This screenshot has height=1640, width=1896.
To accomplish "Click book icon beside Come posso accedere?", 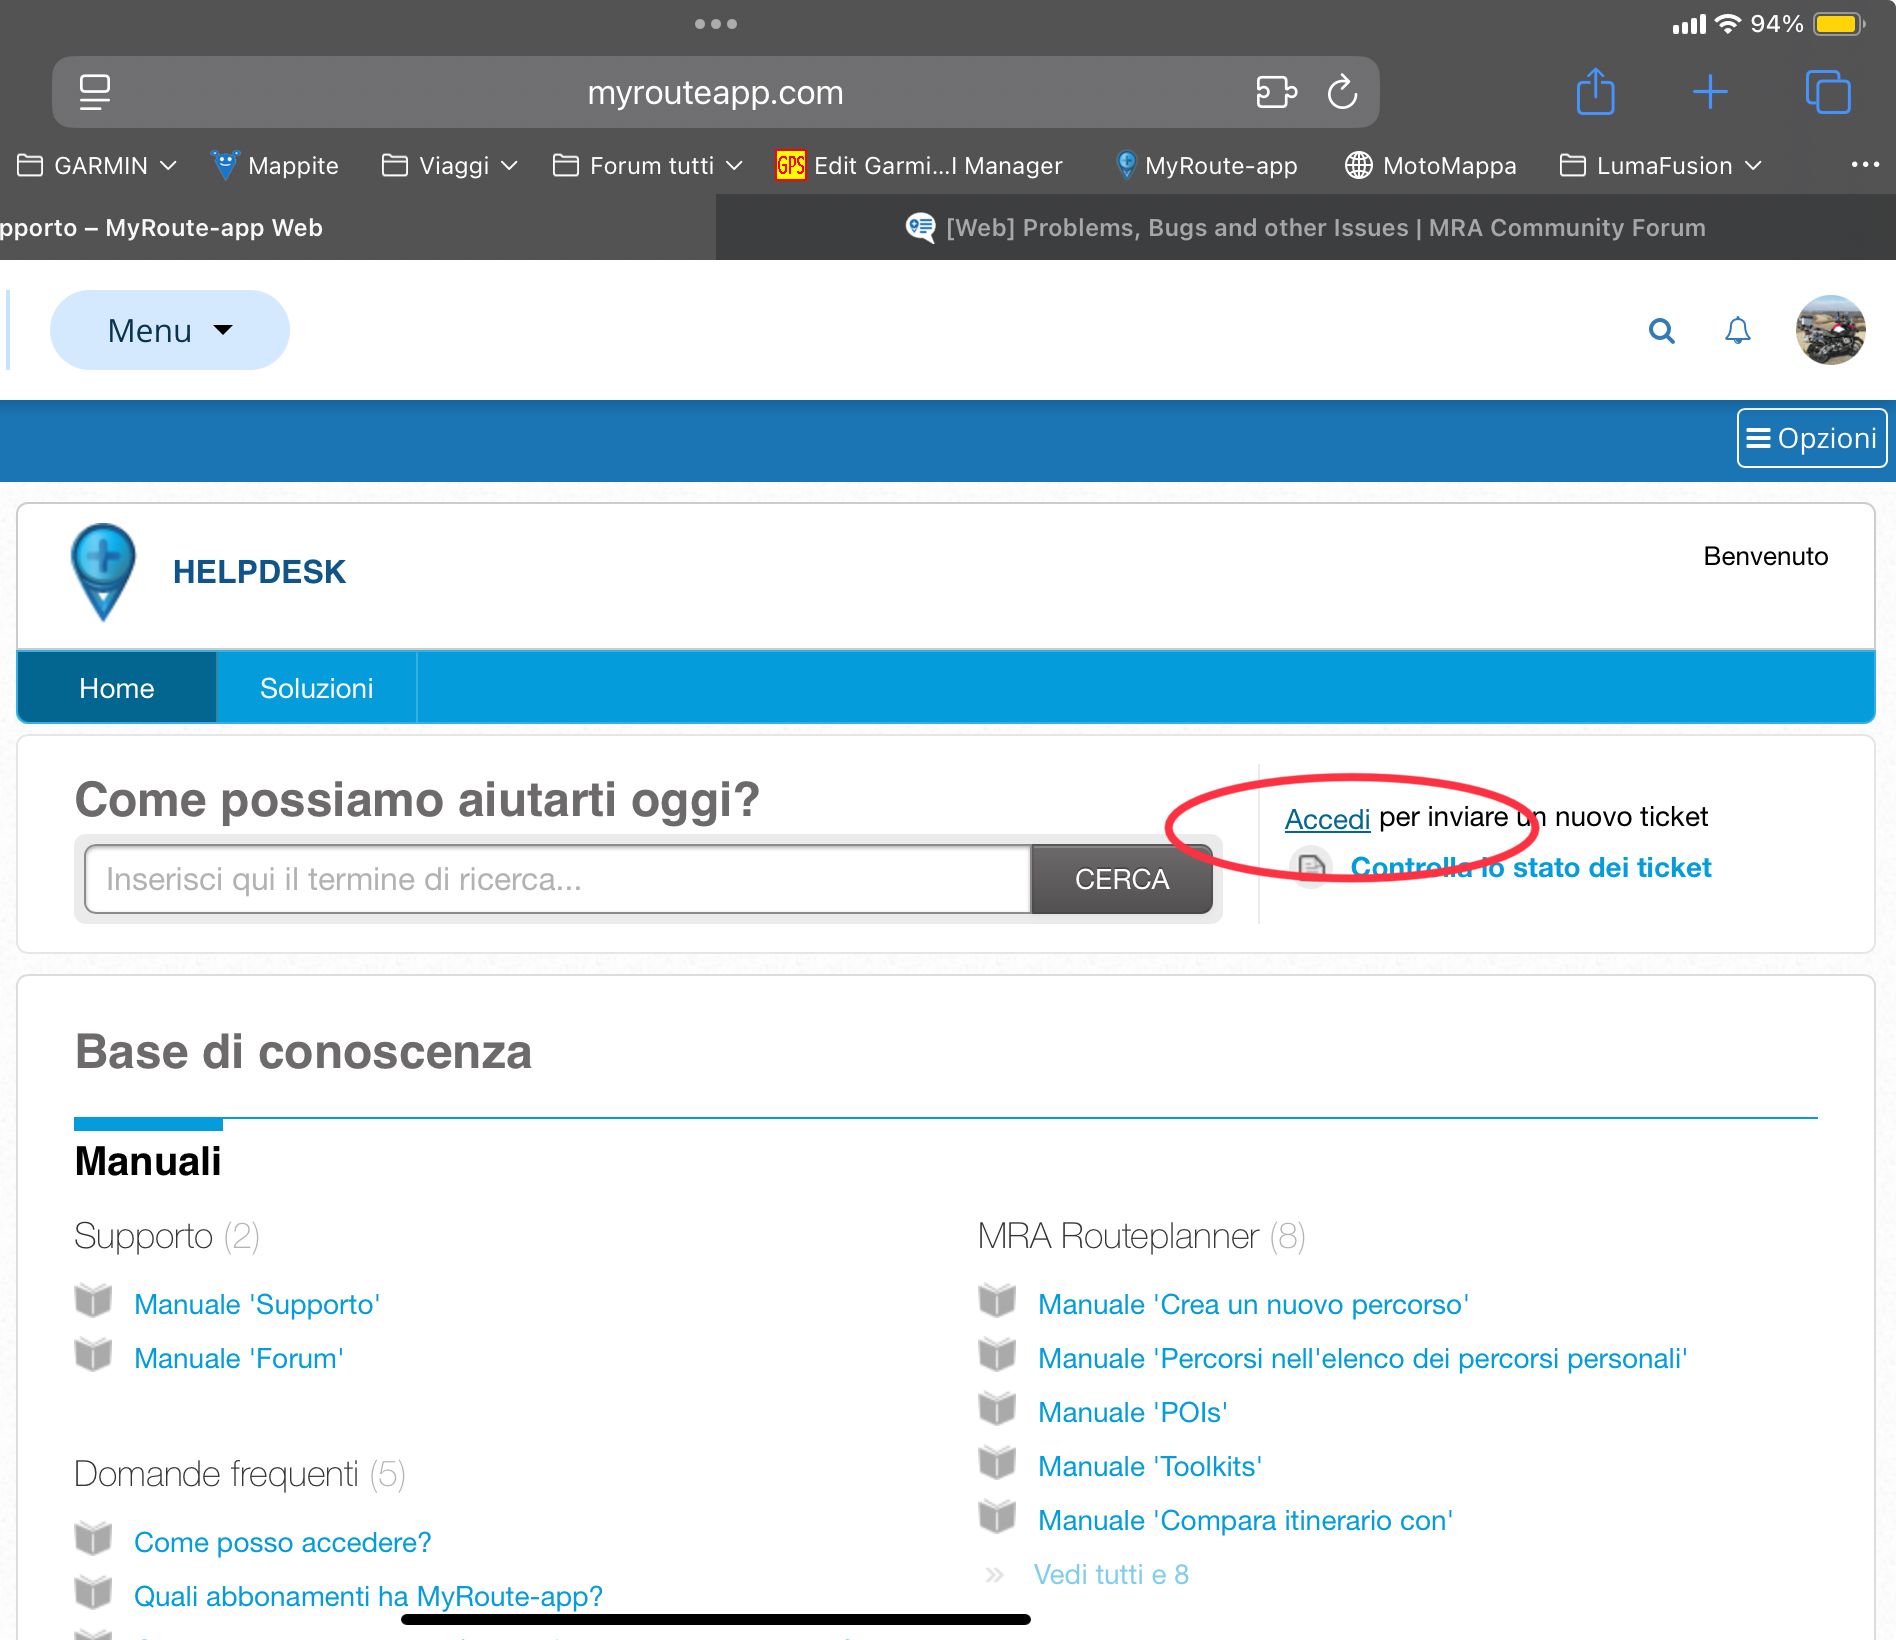I will click(x=93, y=1540).
